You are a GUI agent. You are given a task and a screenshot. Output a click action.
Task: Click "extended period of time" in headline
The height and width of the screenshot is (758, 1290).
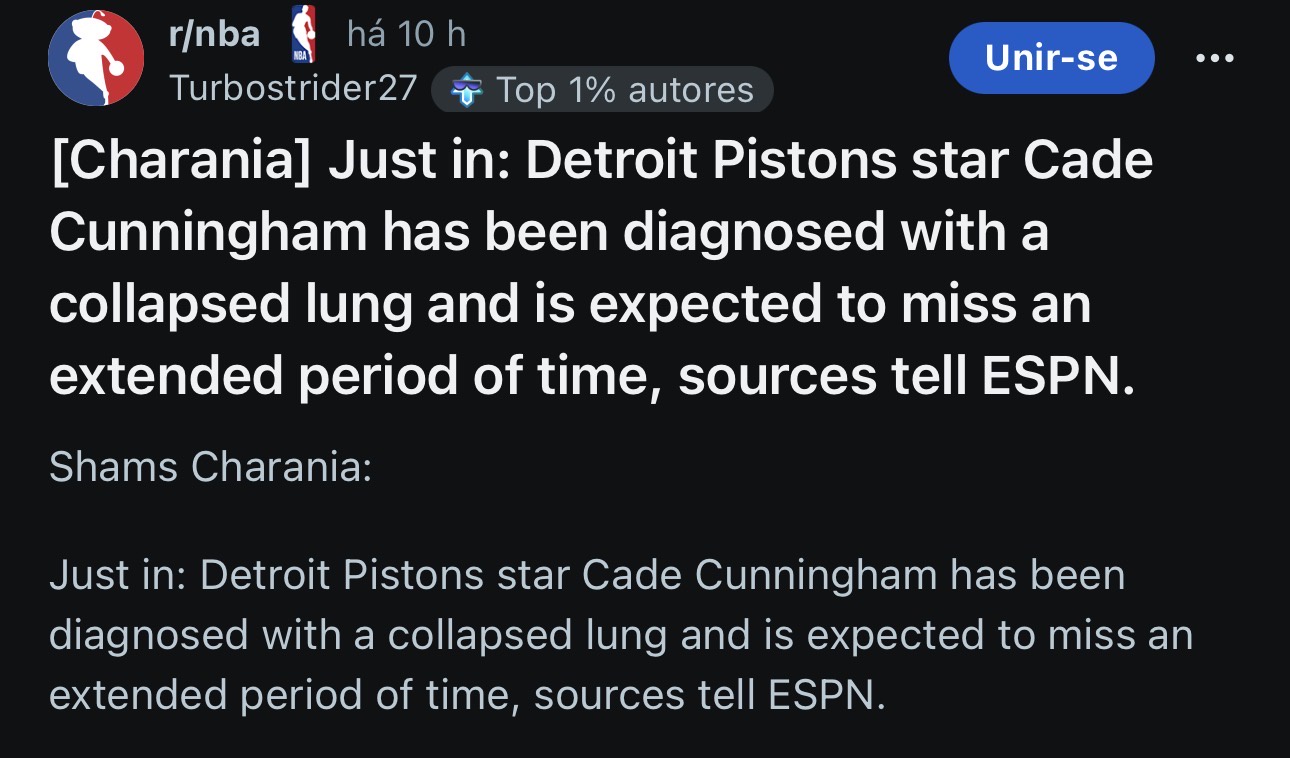click(x=349, y=376)
